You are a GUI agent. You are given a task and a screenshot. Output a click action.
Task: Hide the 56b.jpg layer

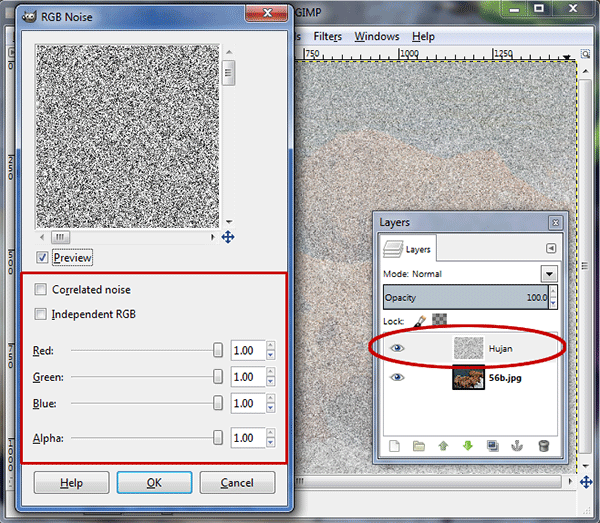(397, 377)
